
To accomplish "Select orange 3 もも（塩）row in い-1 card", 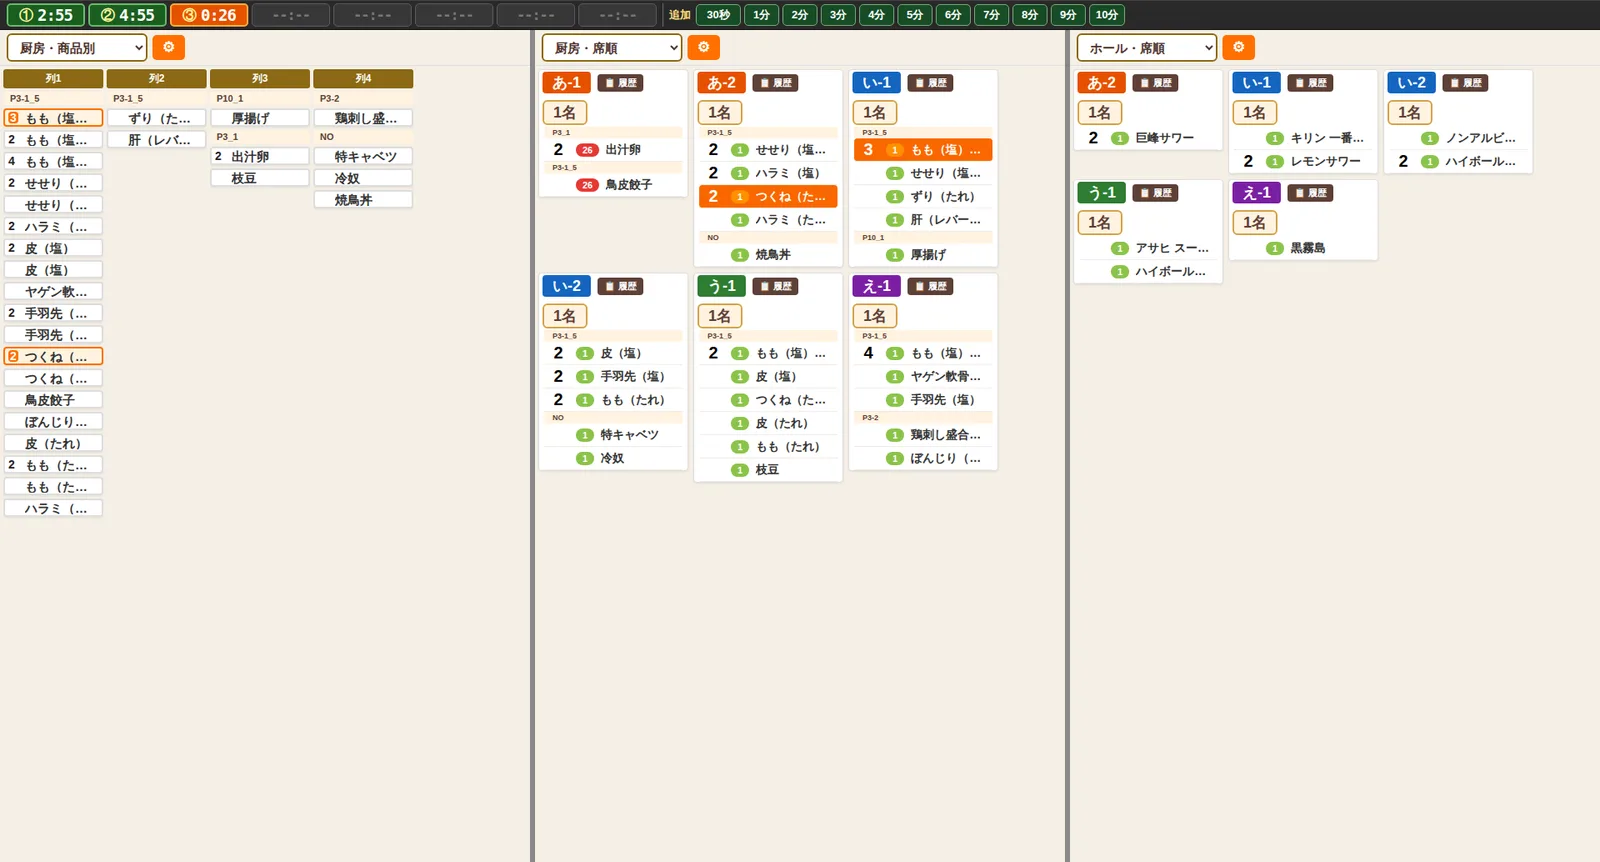I will [x=923, y=150].
